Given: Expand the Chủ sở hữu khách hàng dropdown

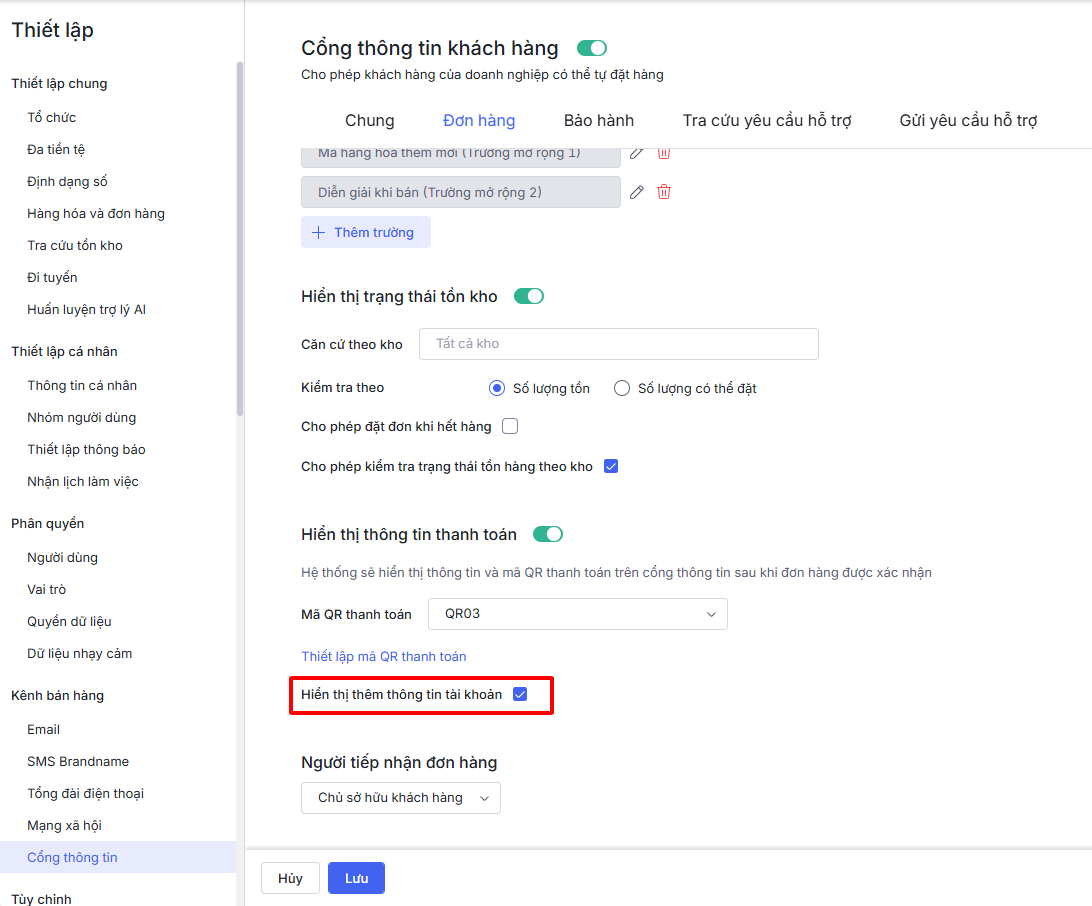Looking at the screenshot, I should coord(401,797).
